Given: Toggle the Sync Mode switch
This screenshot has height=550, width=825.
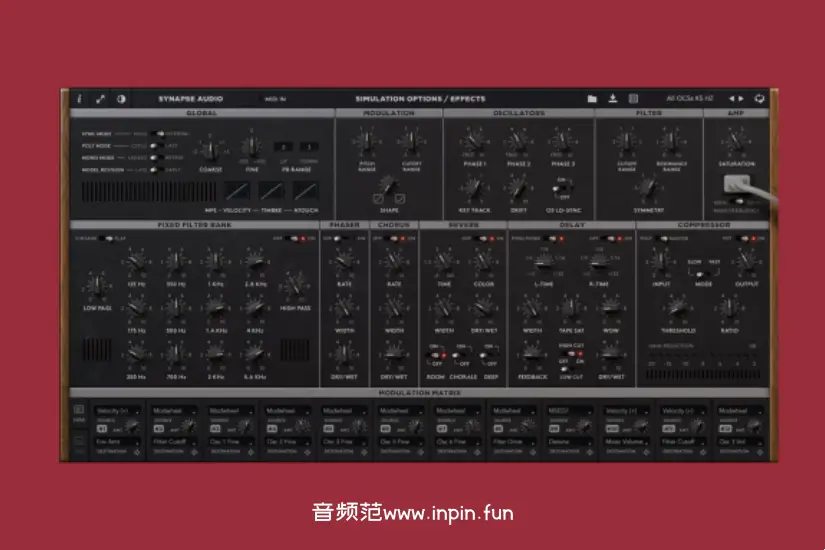Looking at the screenshot, I should click(157, 134).
